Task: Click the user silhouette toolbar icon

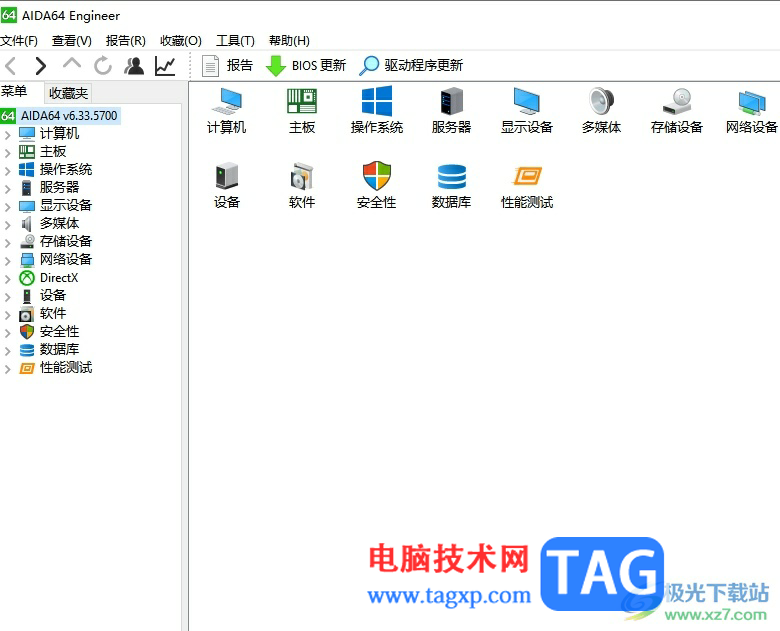Action: coord(134,66)
